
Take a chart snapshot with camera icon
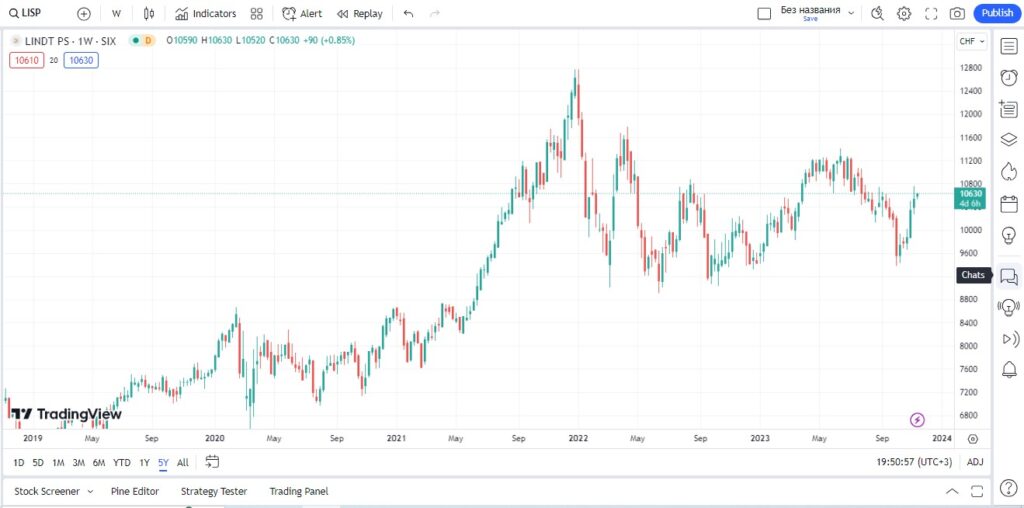tap(957, 13)
